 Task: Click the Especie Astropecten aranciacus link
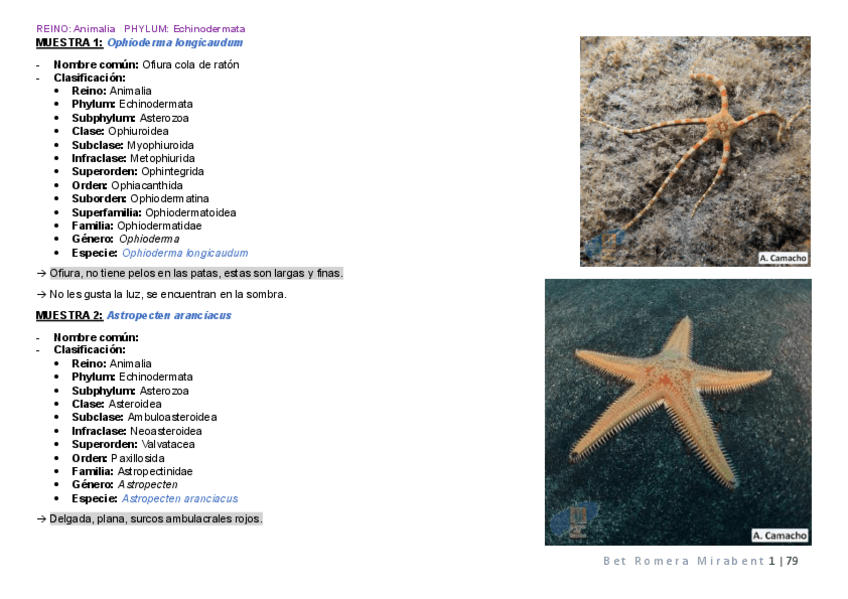tap(180, 498)
